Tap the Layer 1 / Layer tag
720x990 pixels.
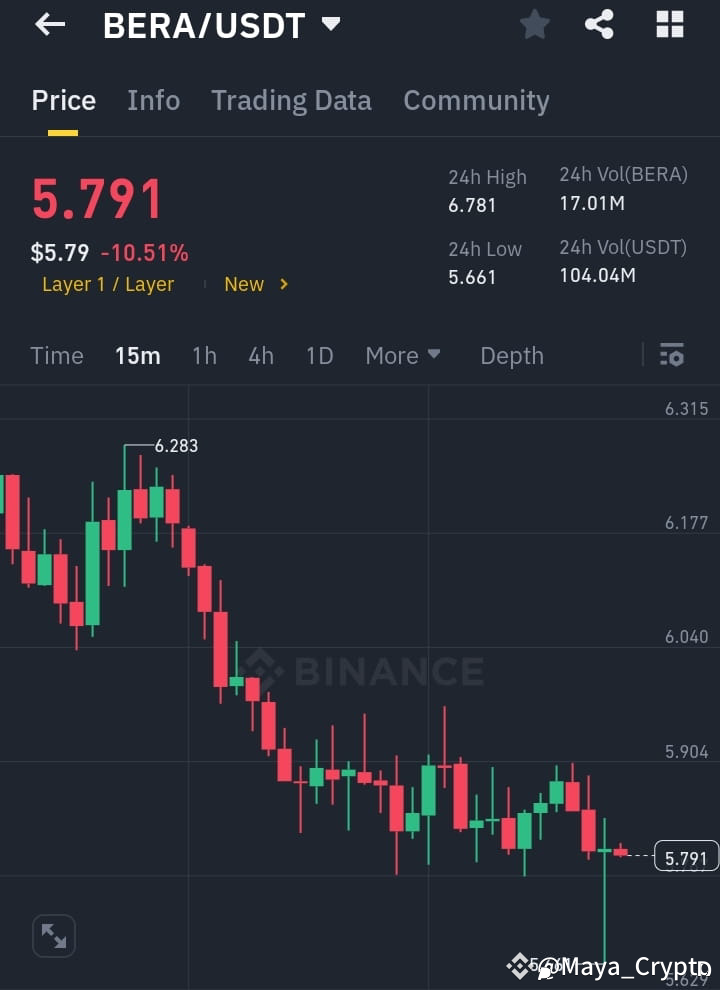(107, 284)
